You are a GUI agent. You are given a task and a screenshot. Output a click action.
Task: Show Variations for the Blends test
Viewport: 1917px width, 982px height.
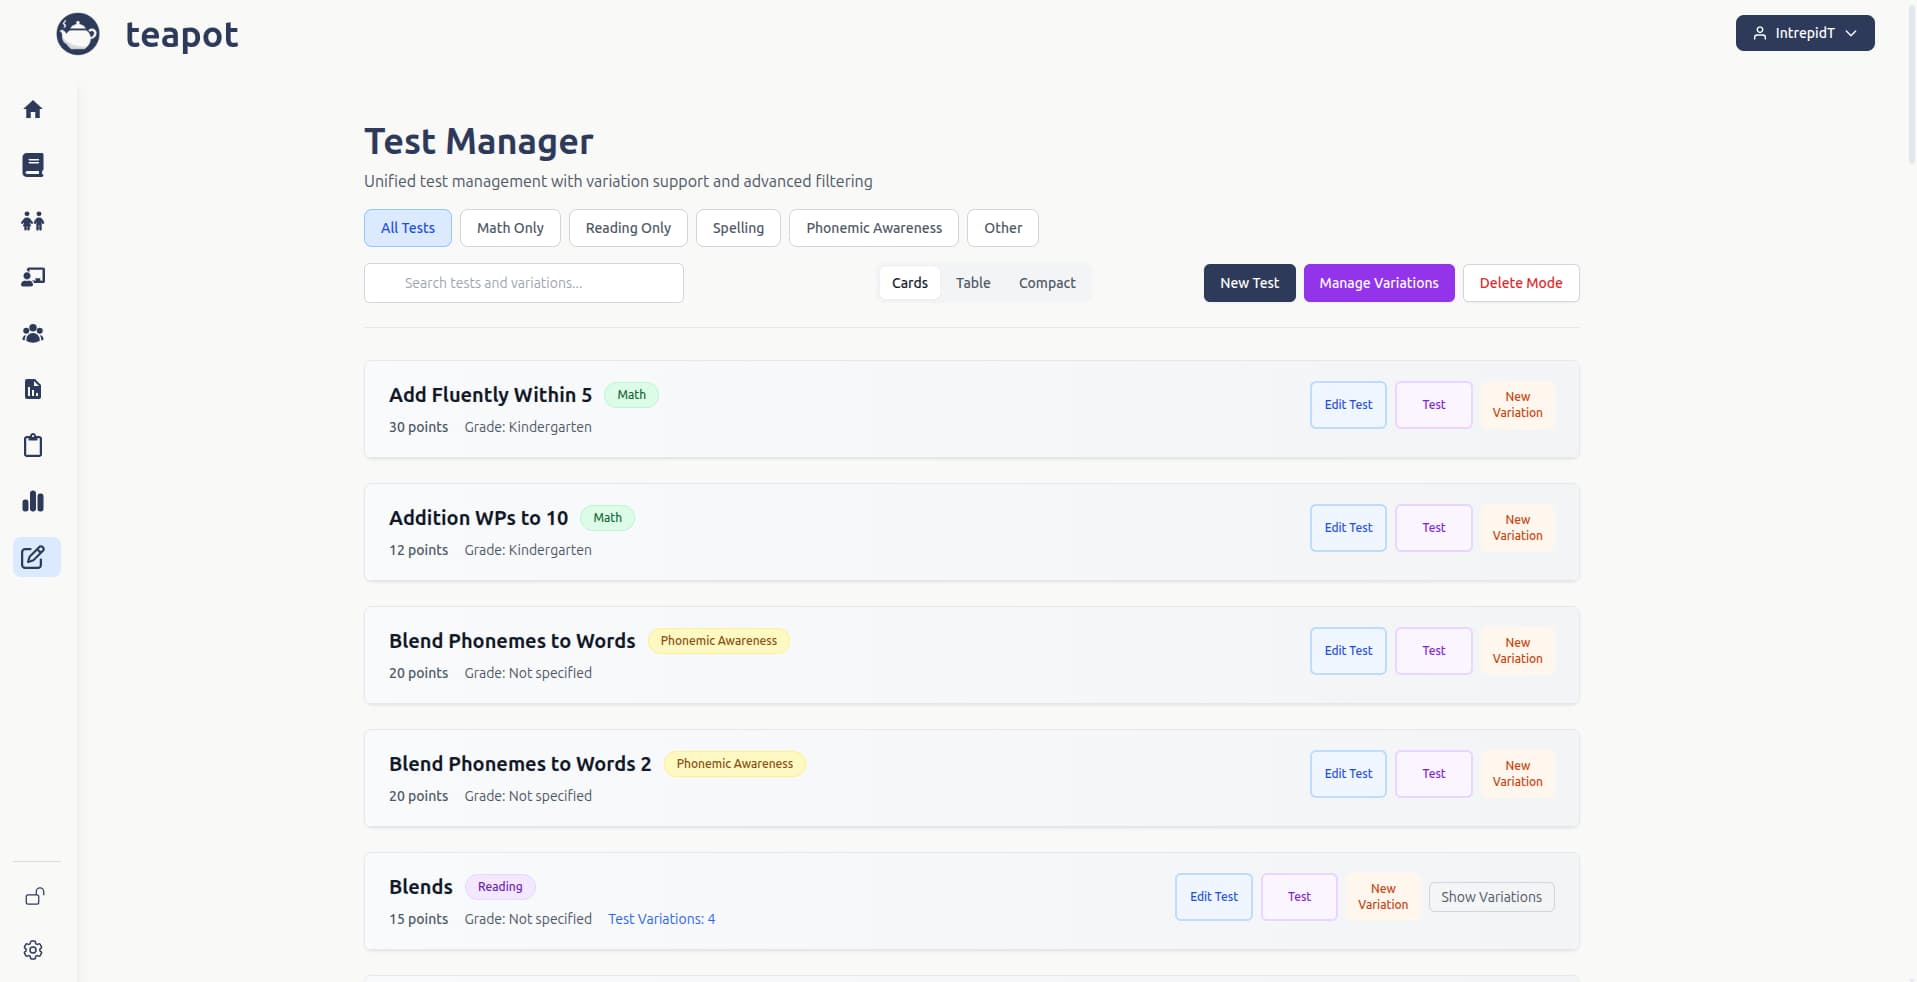1490,896
